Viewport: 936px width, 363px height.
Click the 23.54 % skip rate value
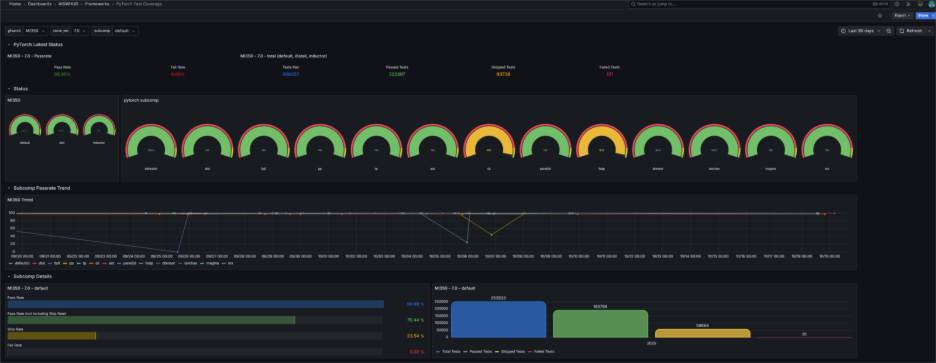click(x=415, y=336)
